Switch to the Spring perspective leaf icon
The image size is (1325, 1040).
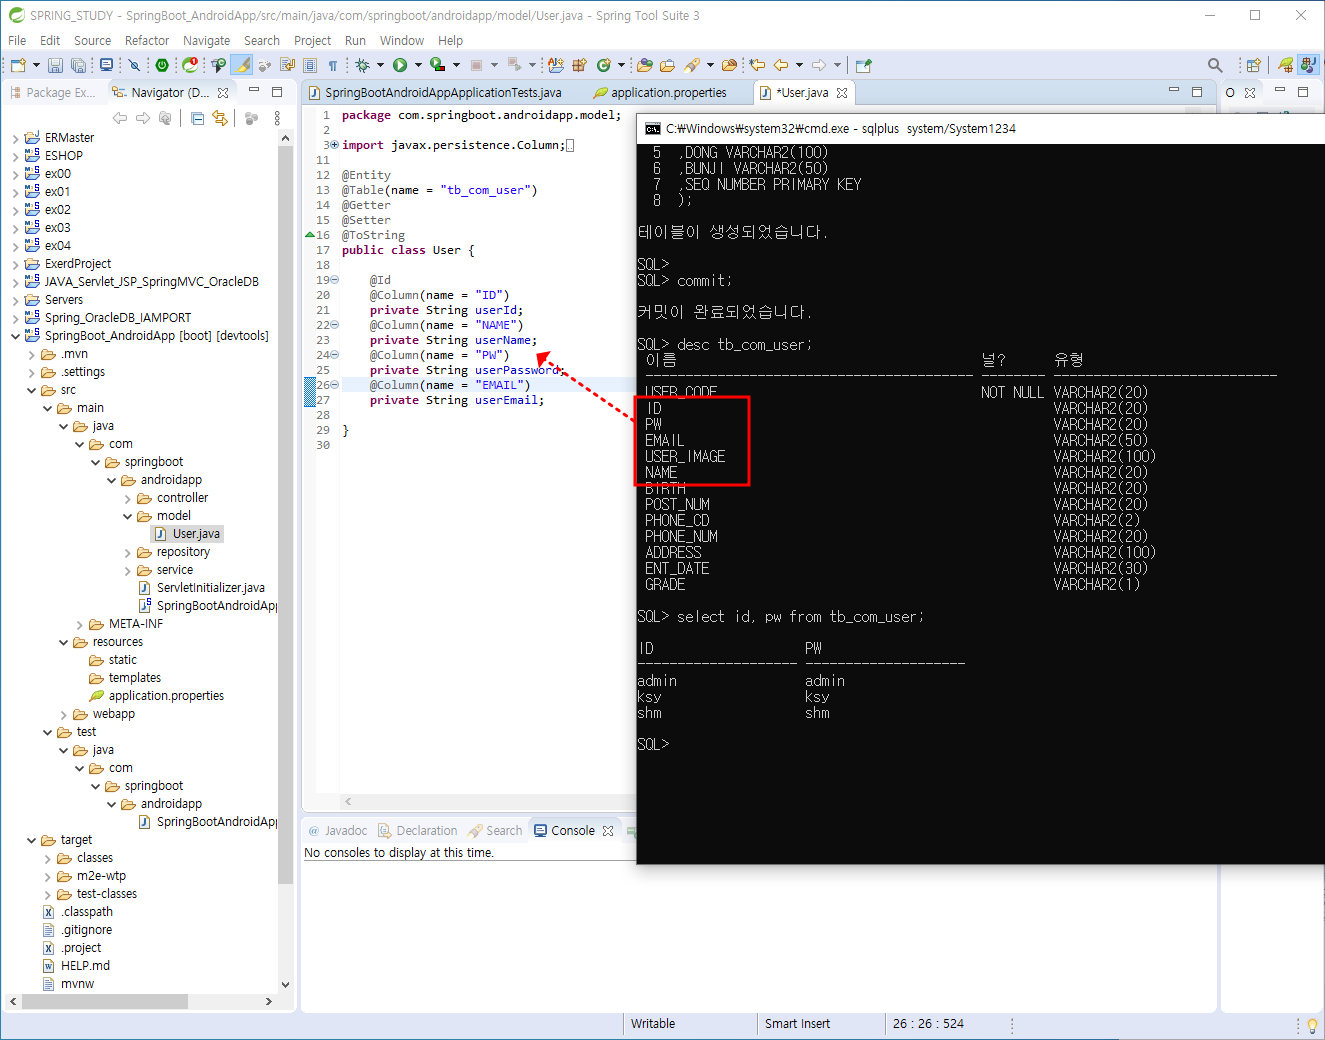pos(1286,65)
